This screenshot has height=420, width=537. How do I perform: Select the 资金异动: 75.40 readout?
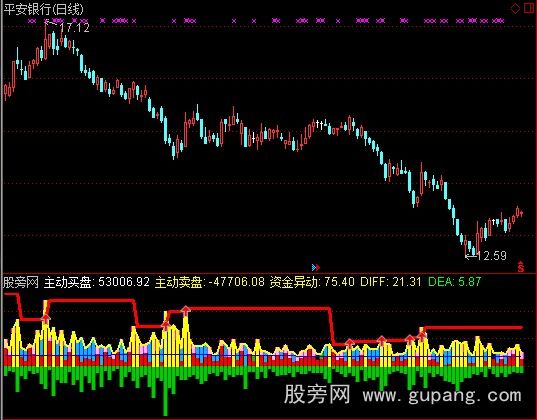(312, 282)
